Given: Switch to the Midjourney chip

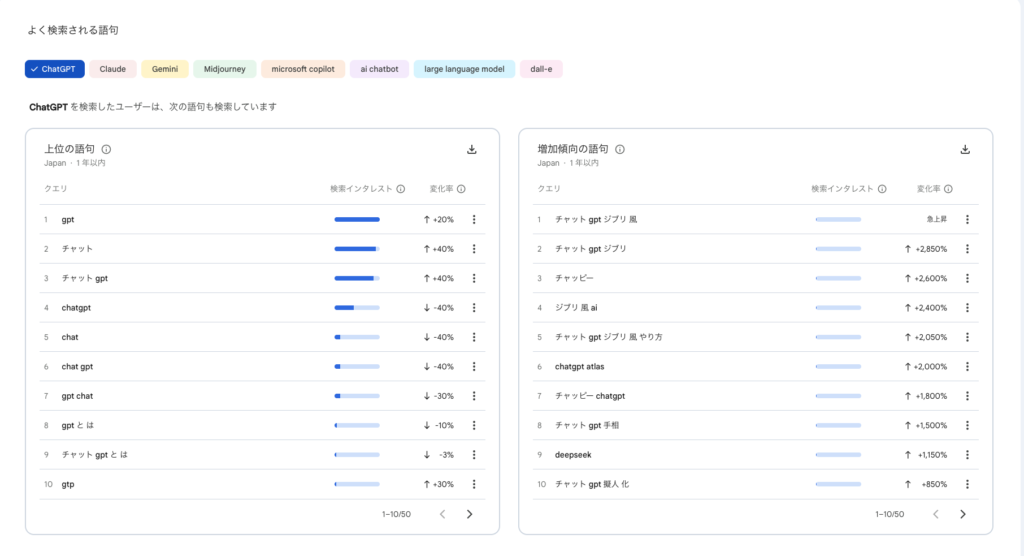Looking at the screenshot, I should tap(225, 69).
